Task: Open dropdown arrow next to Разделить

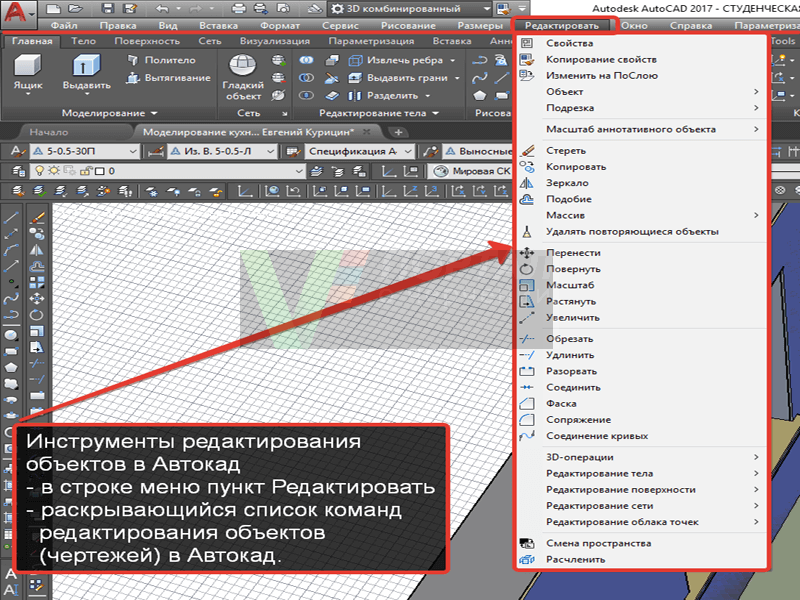Action: [x=428, y=96]
